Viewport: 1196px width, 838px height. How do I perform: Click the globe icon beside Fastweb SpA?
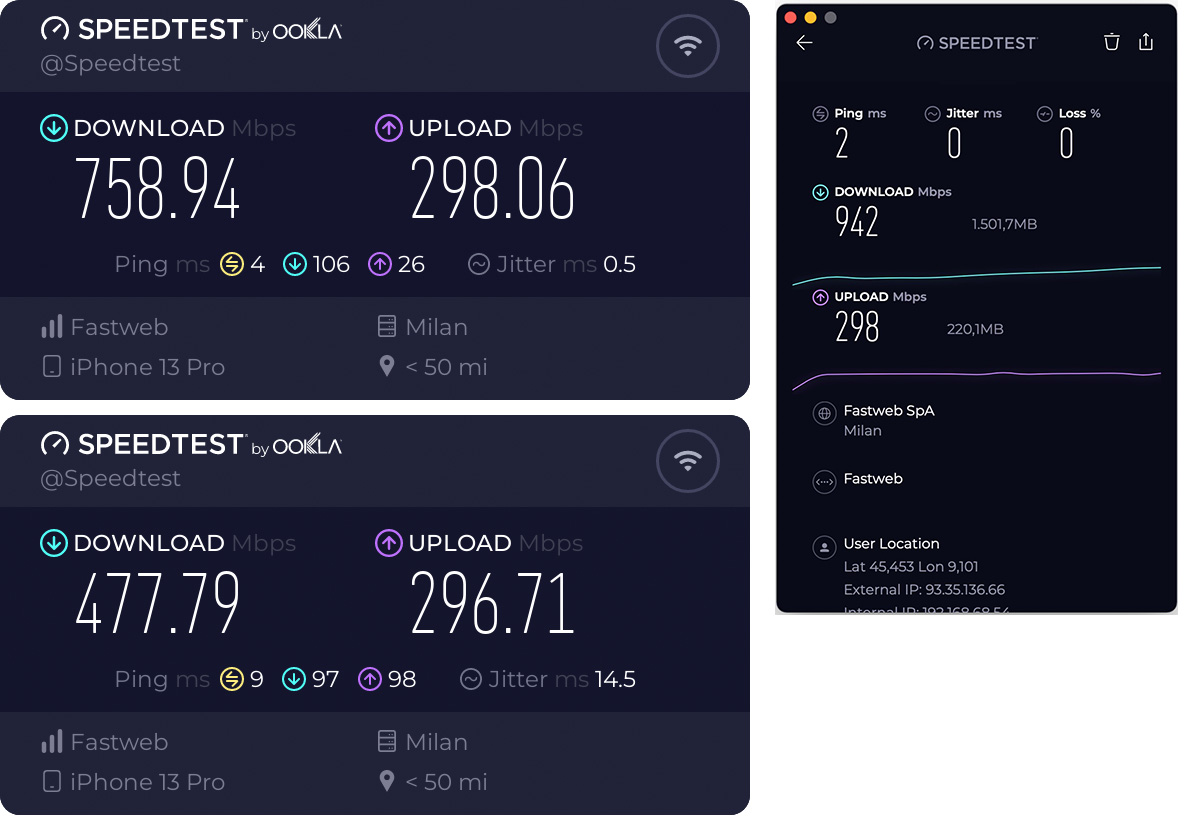click(x=824, y=413)
